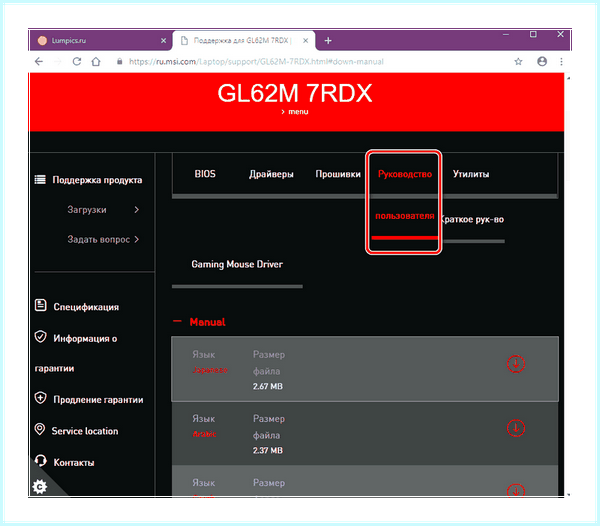
Task: Click the Japanese language label
Action: 210,370
